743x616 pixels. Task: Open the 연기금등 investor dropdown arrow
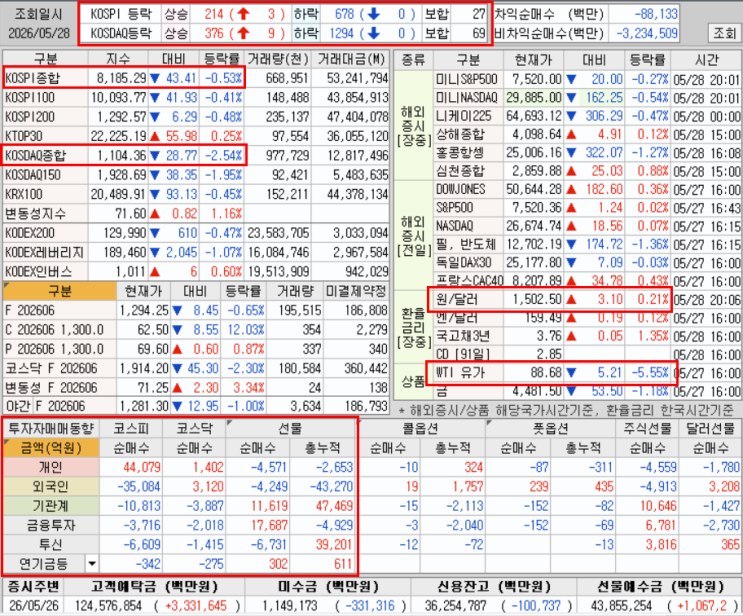pos(92,564)
